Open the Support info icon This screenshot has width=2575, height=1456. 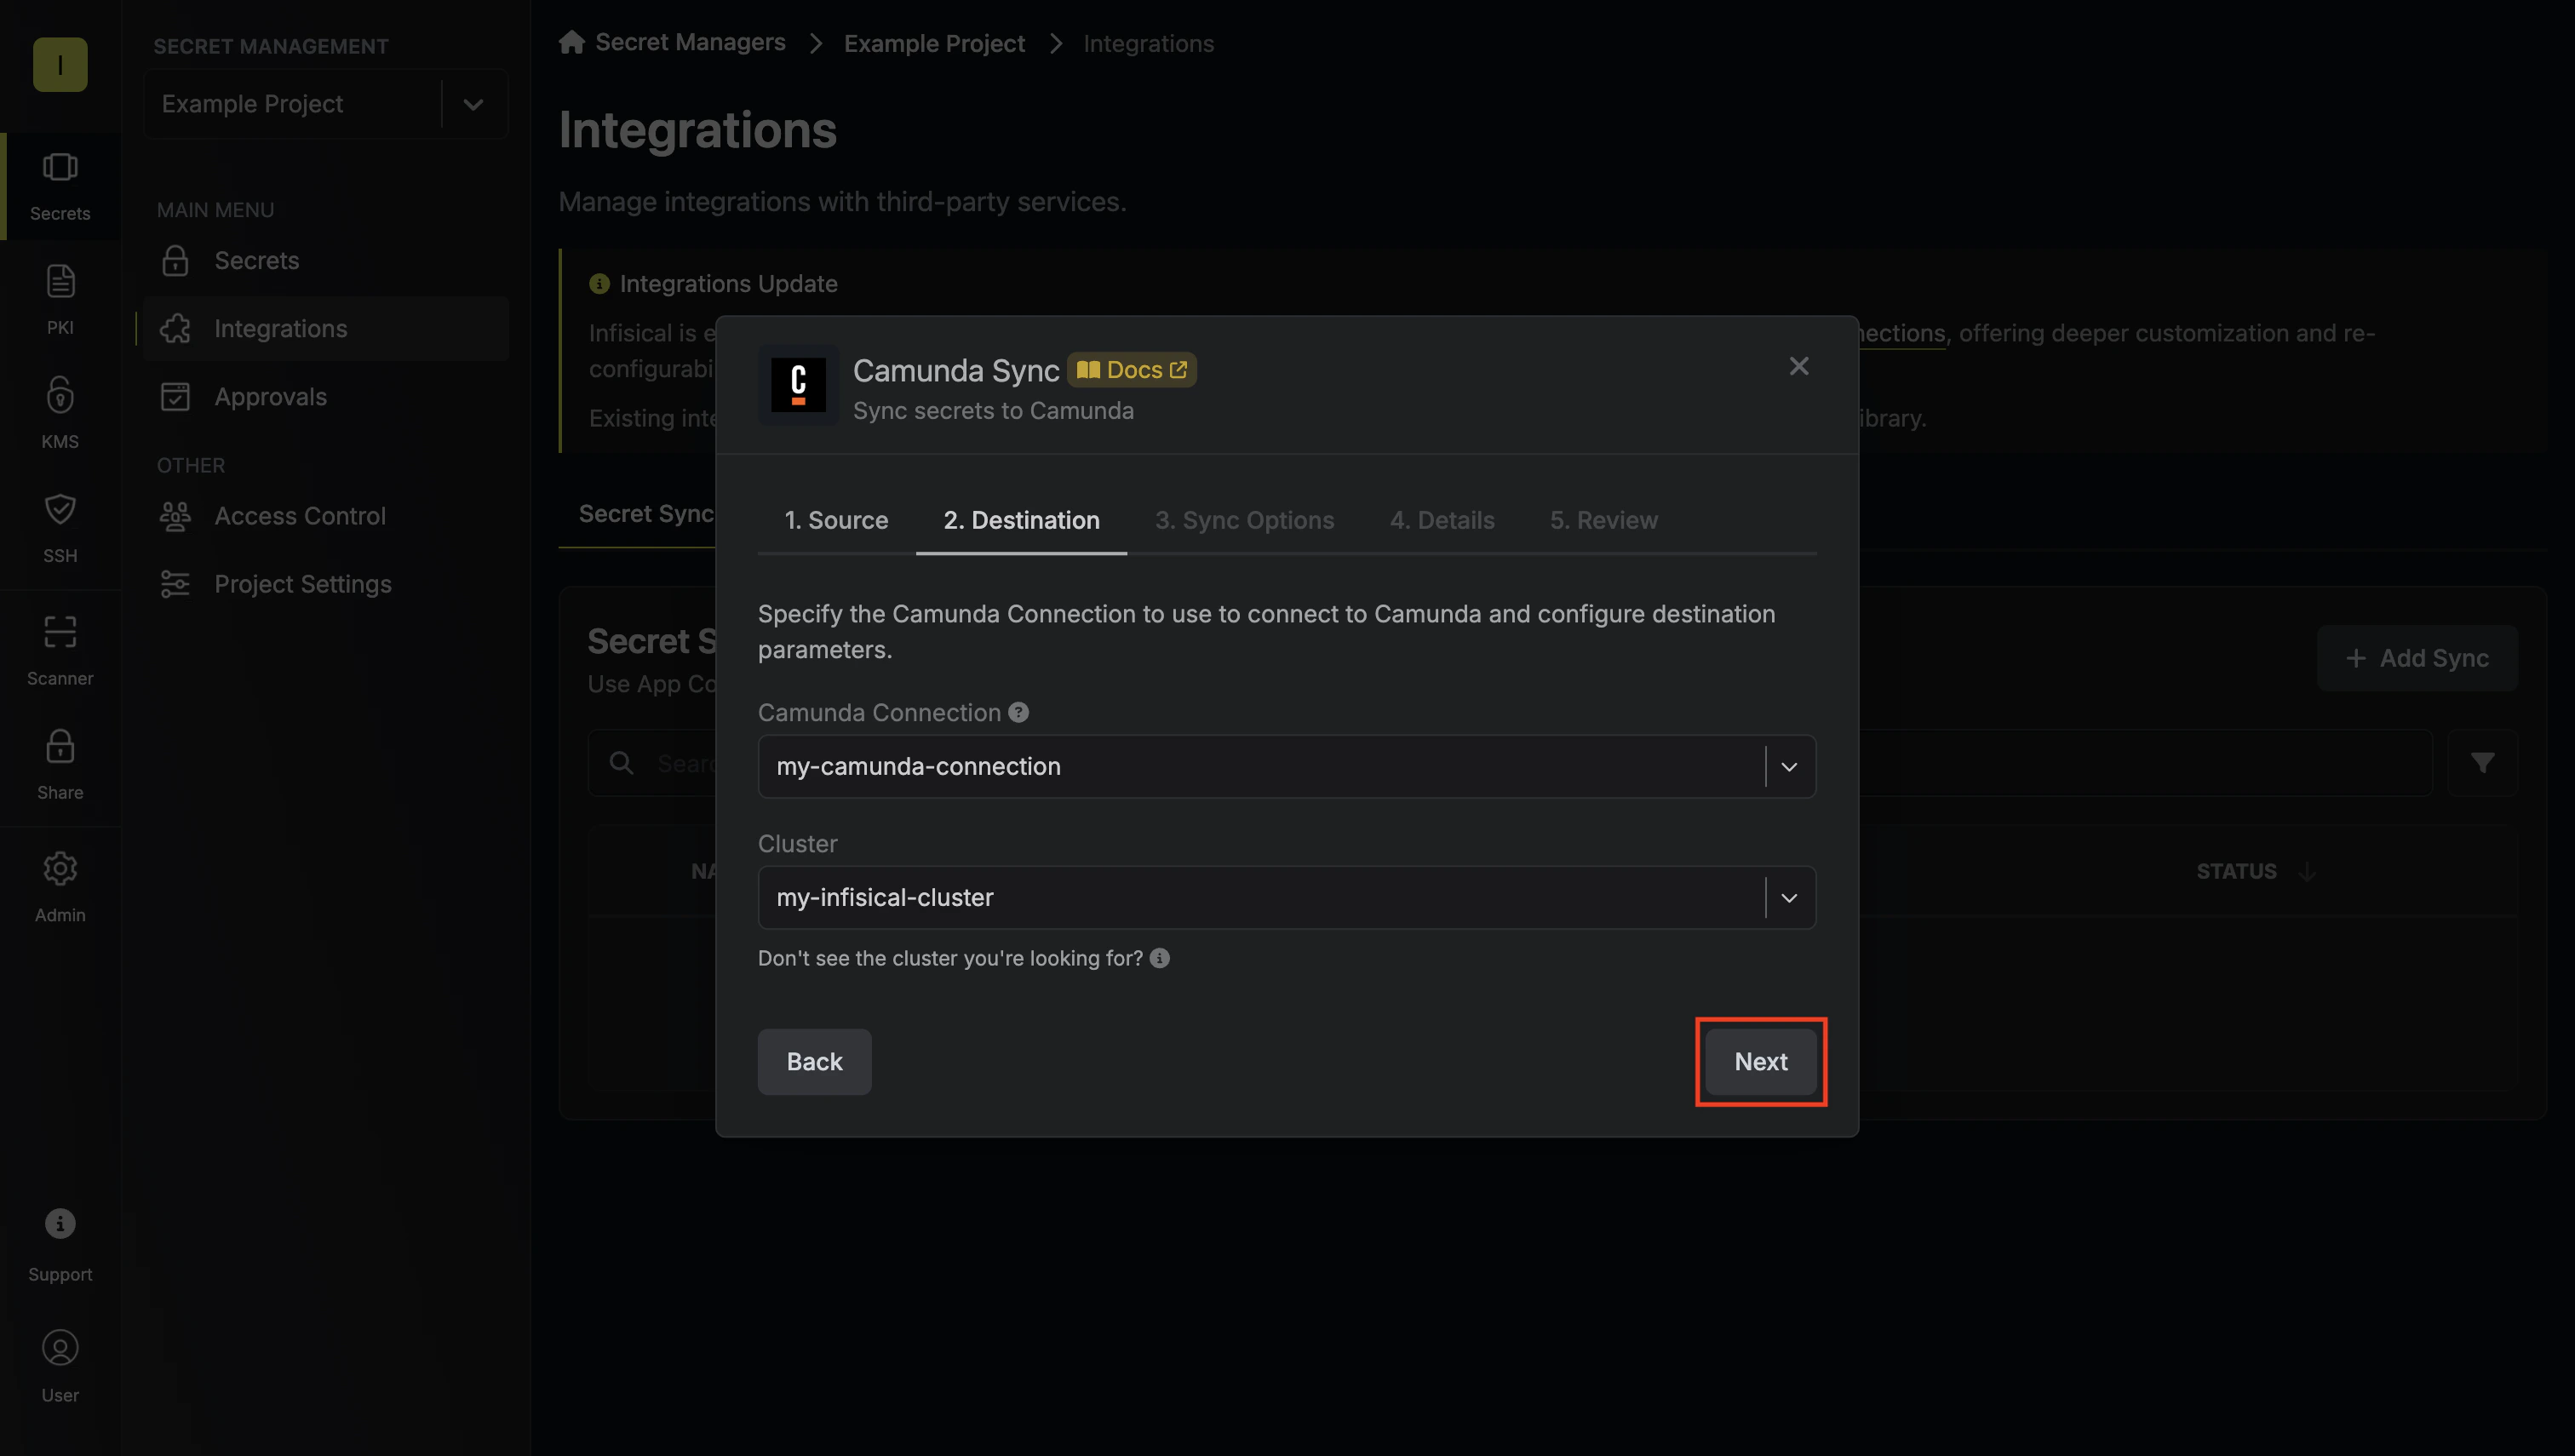(x=60, y=1223)
